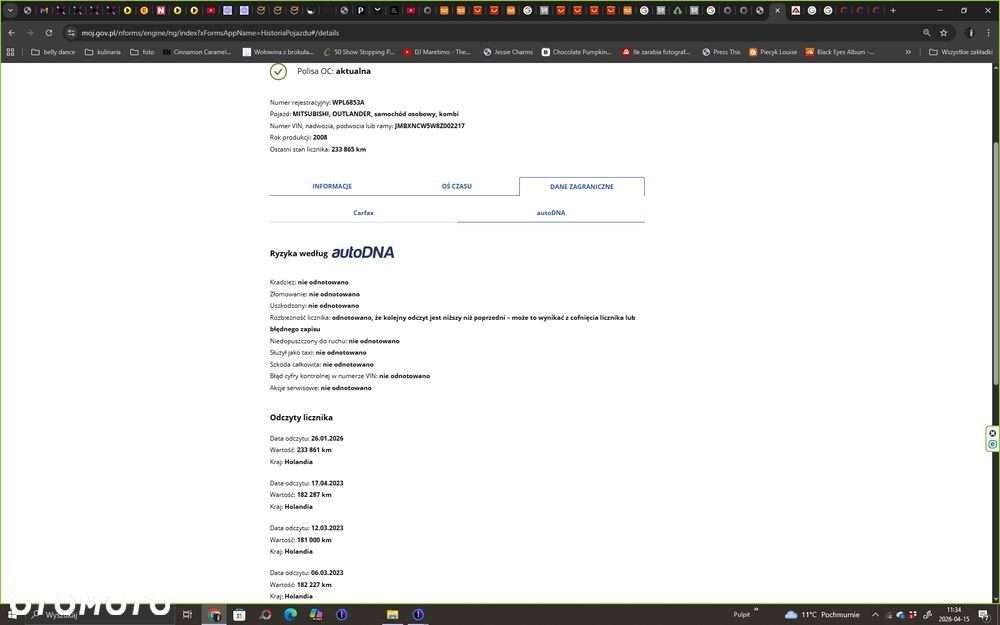The width and height of the screenshot is (1000, 625).
Task: Open a new browser tab with plus icon
Action: click(x=893, y=10)
